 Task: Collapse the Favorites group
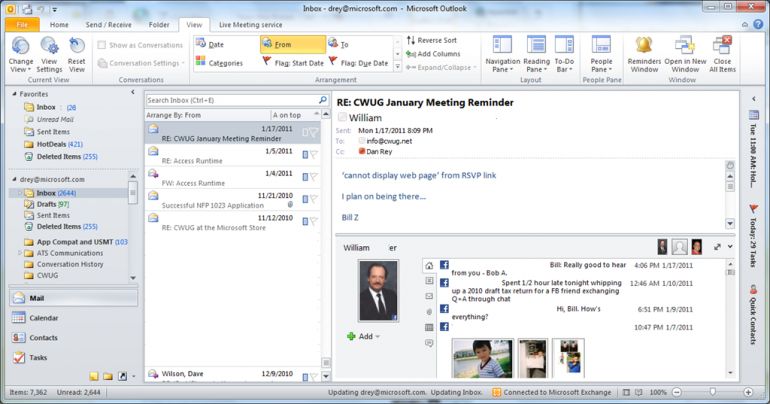(14, 93)
